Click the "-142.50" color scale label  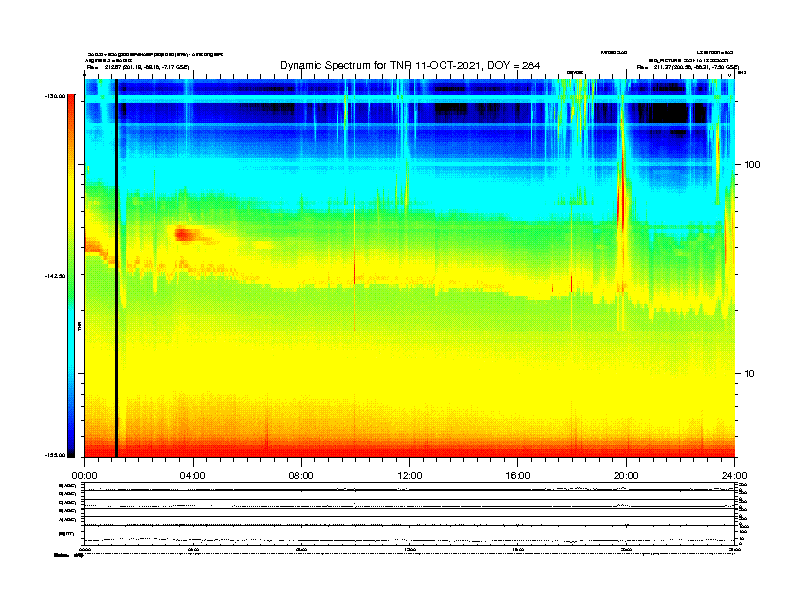(55, 276)
